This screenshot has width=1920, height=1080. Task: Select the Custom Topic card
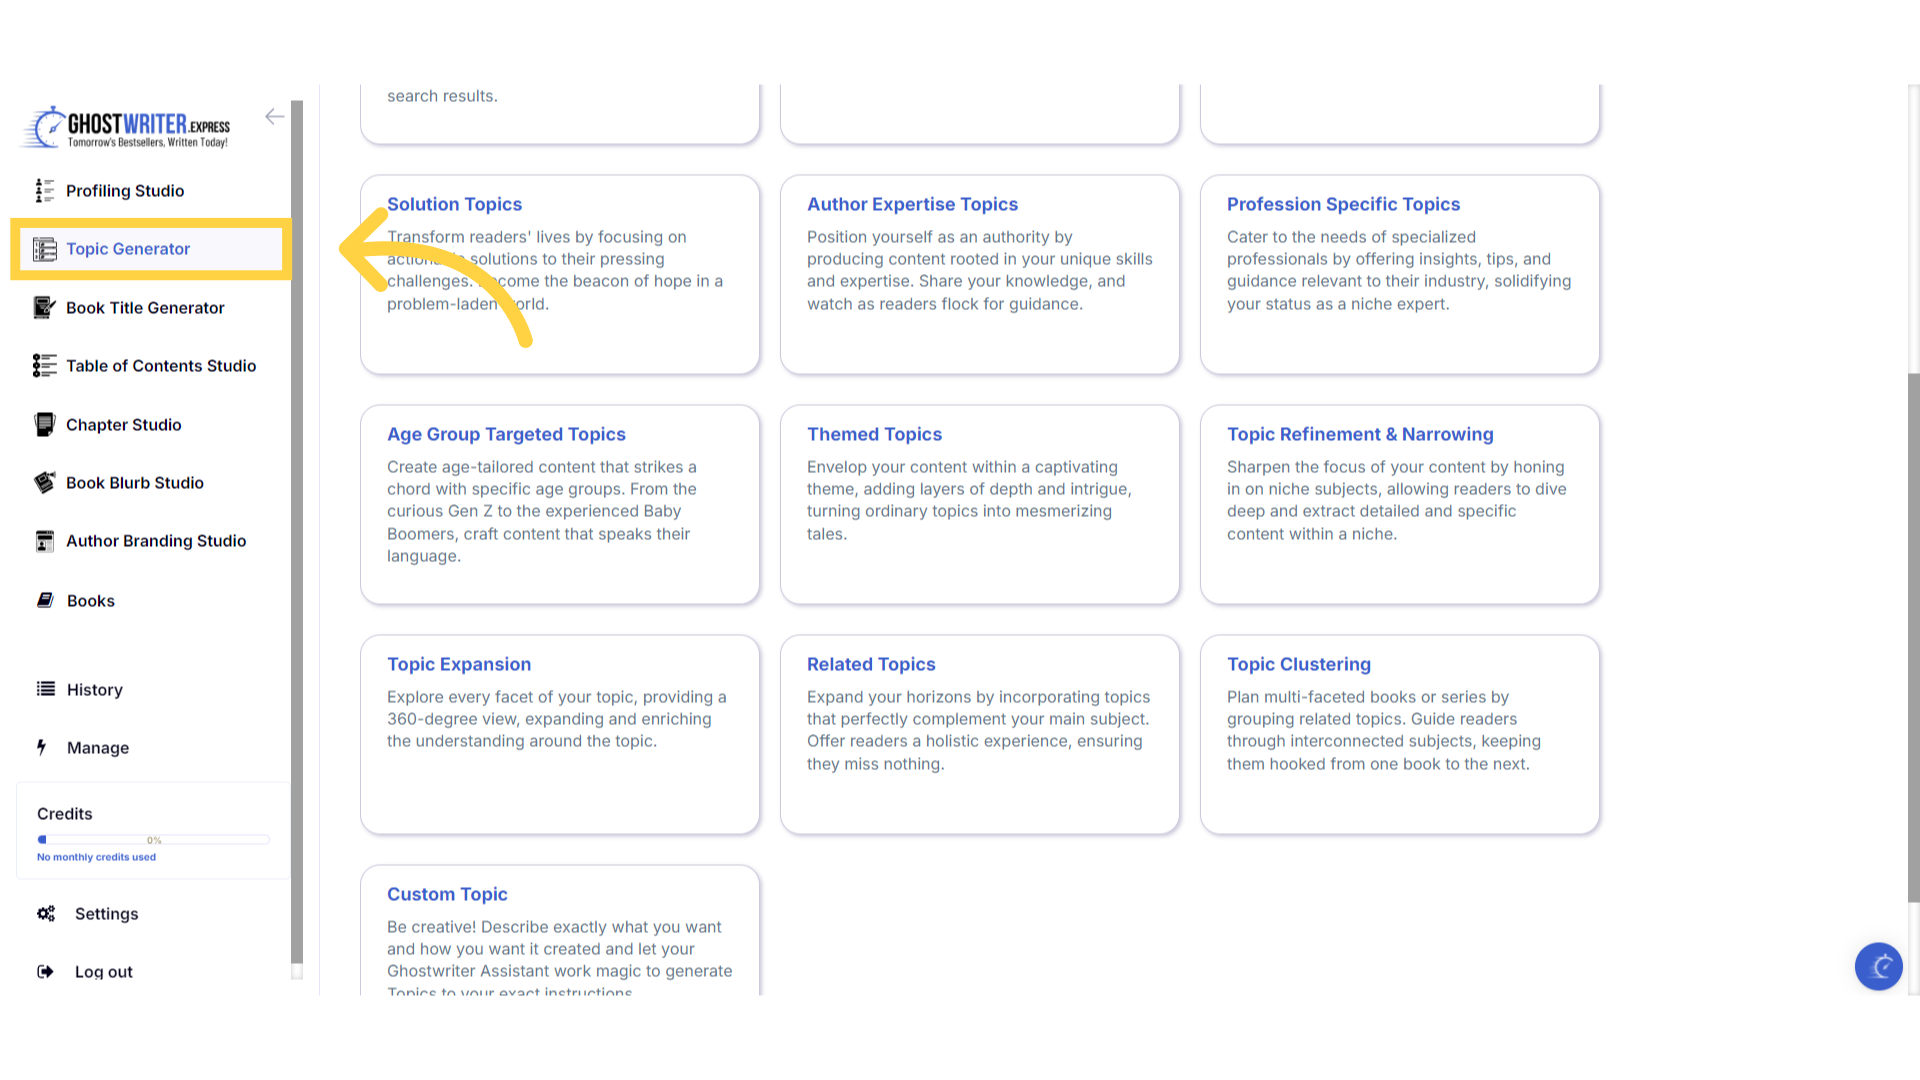[559, 930]
